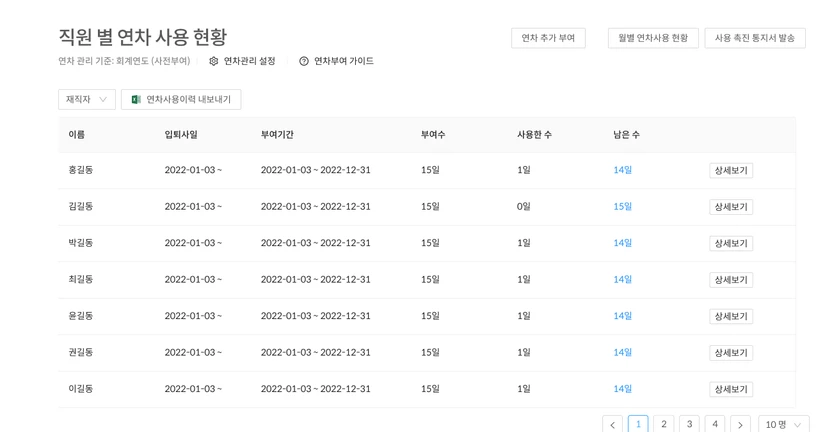Screen dimensions: 825x432
Task: Click the 남은 수 column header
Action: tap(626, 135)
